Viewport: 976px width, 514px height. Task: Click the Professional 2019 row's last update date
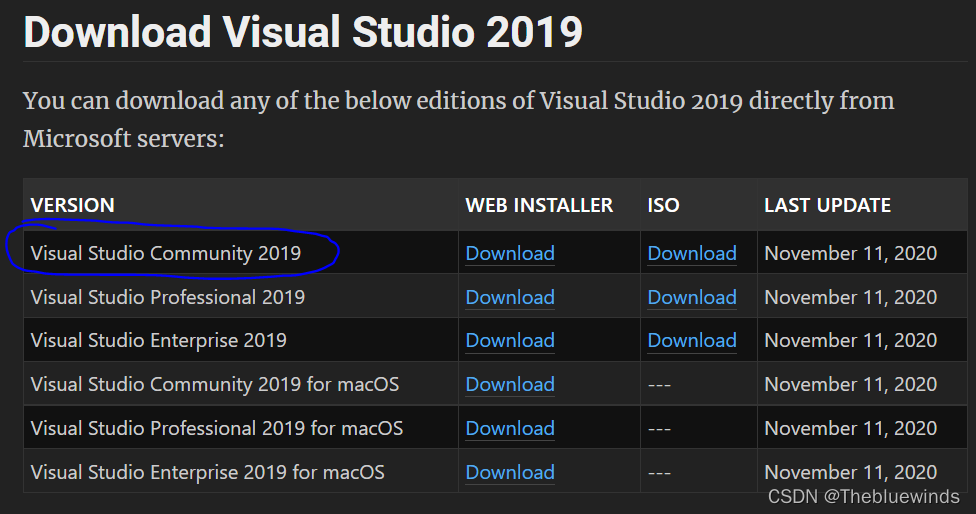coord(850,297)
